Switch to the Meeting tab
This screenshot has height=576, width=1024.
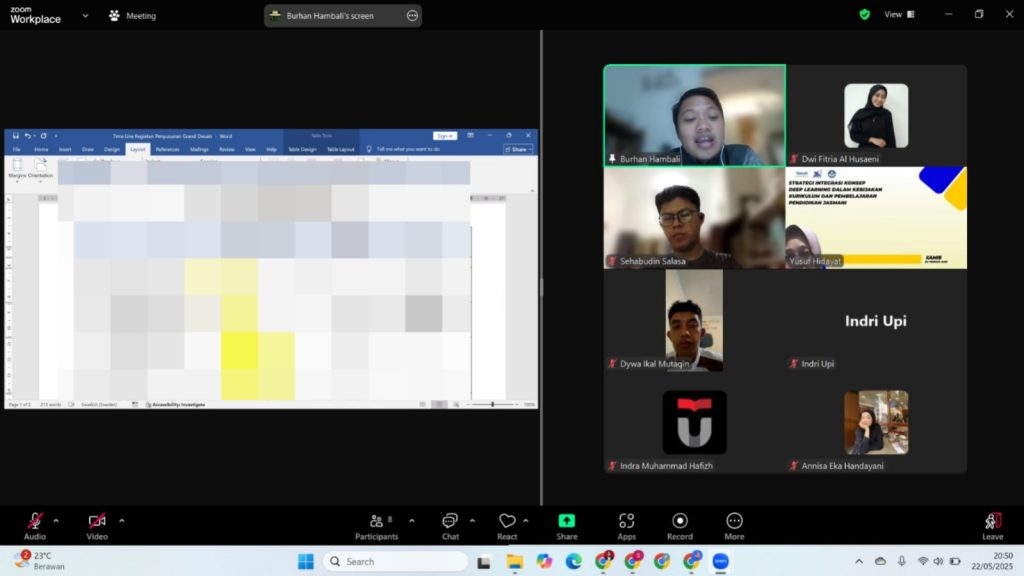pos(132,16)
